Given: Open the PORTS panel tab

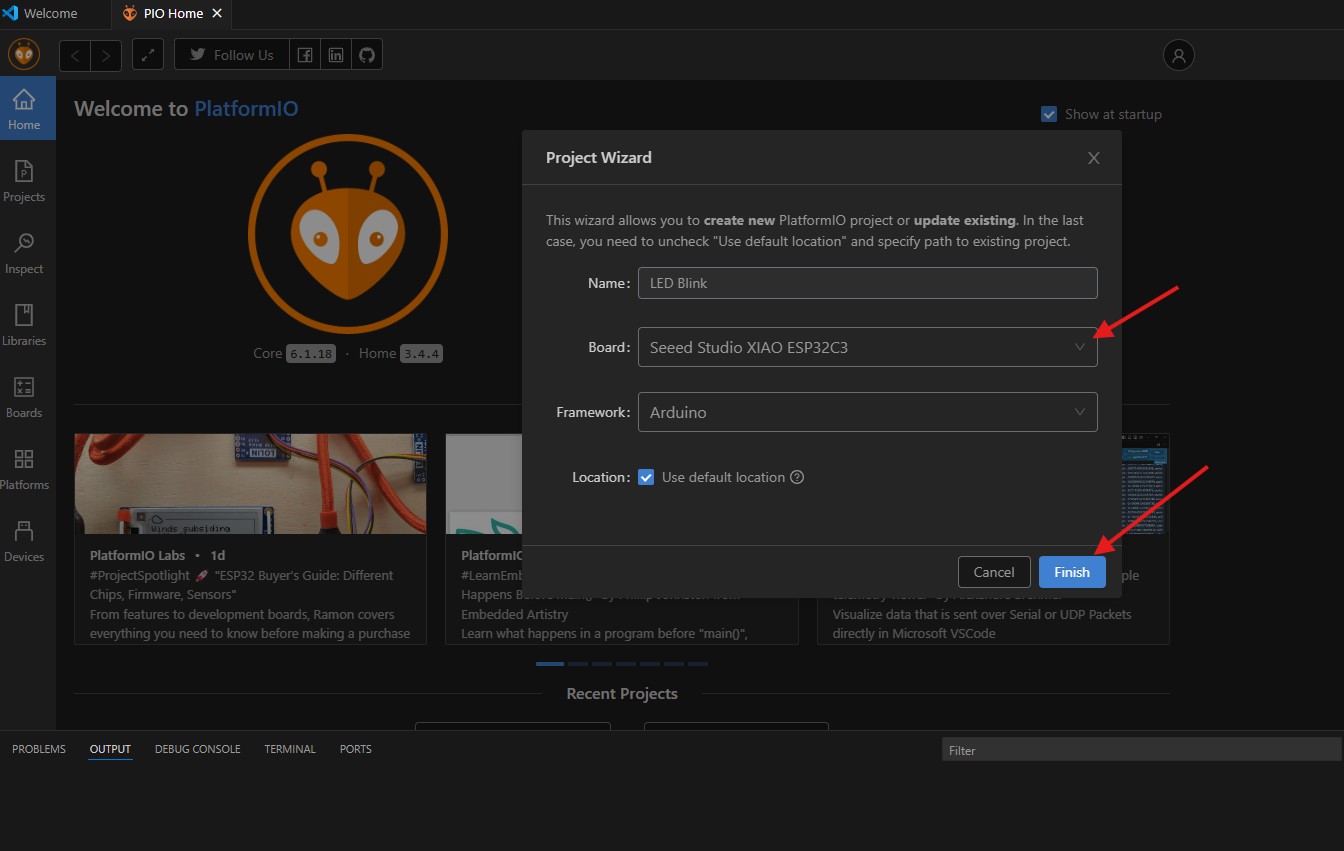Looking at the screenshot, I should coord(356,749).
